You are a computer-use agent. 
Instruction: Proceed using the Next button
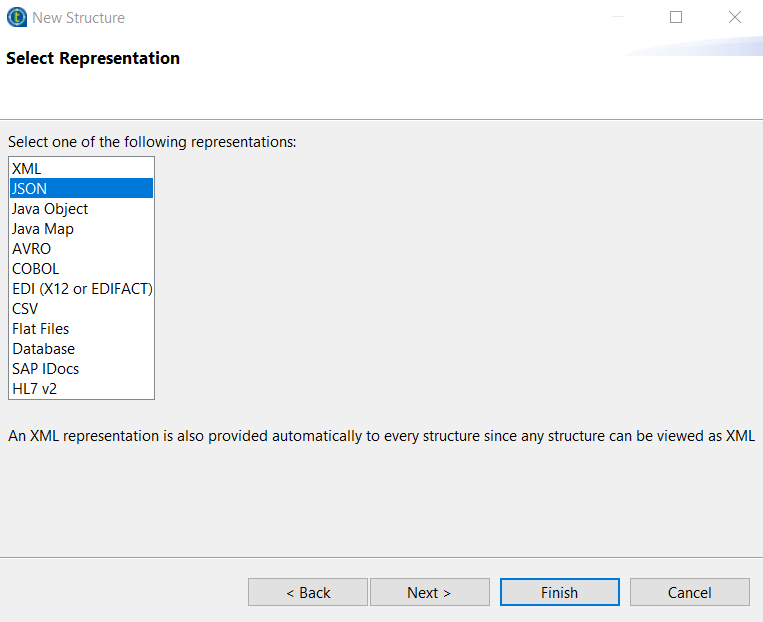[x=429, y=592]
